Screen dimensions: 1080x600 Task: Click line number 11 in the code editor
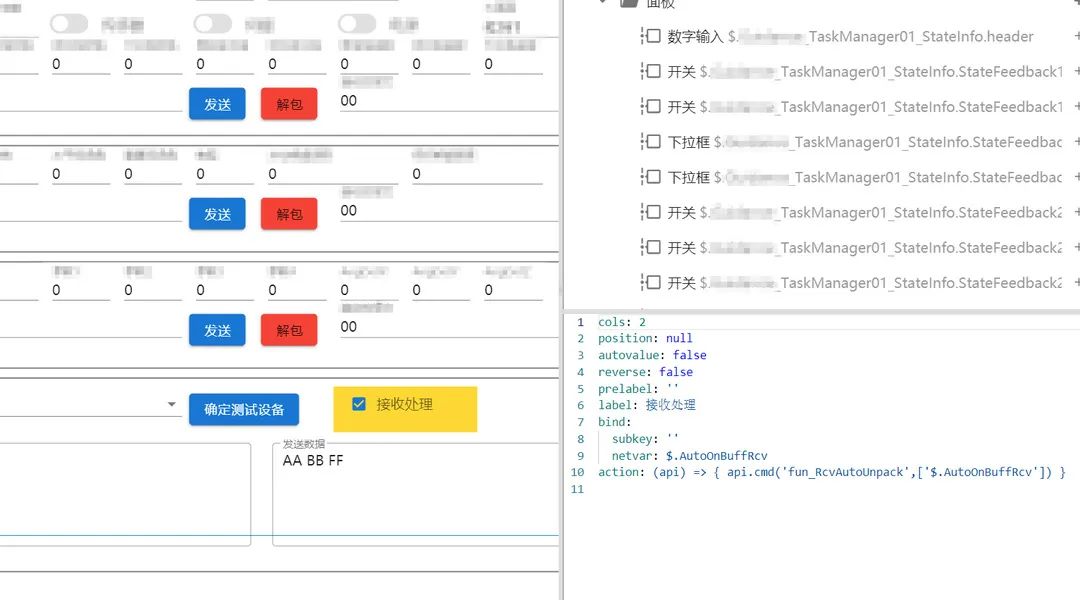pos(577,489)
